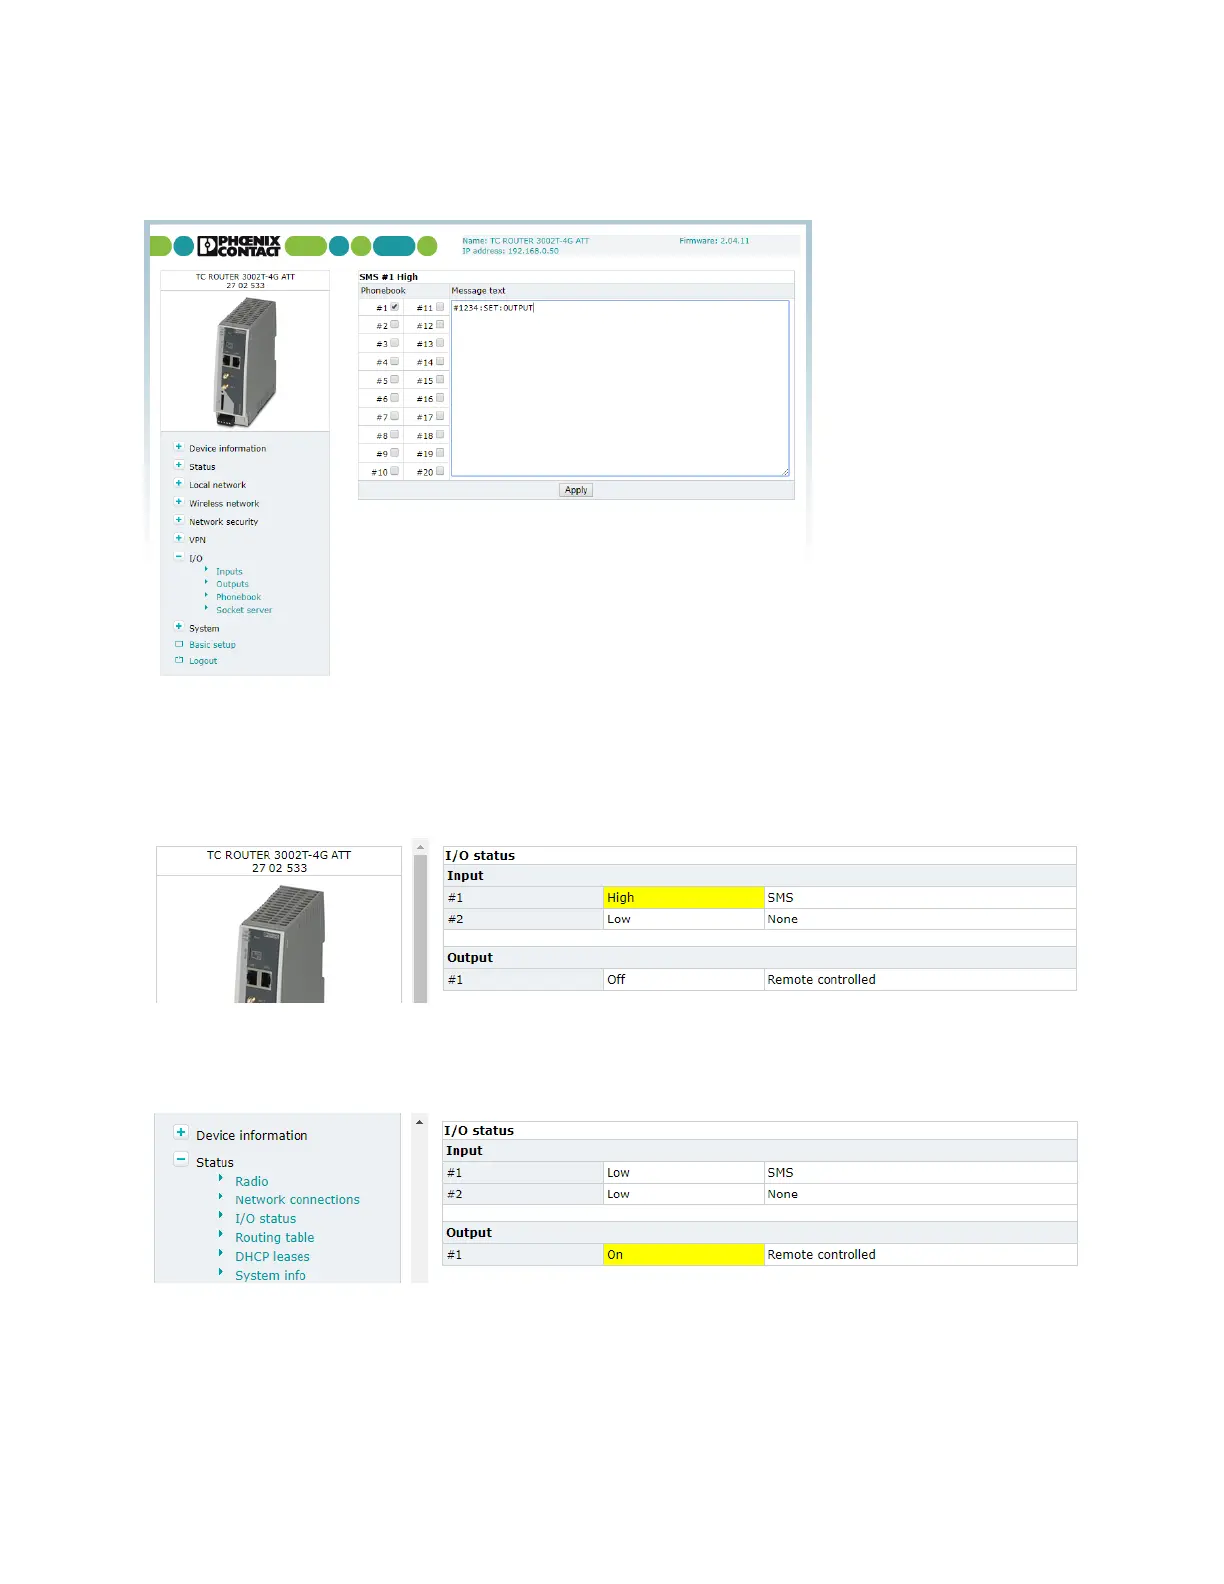
Task: Expand the Local network node
Action: [x=179, y=483]
